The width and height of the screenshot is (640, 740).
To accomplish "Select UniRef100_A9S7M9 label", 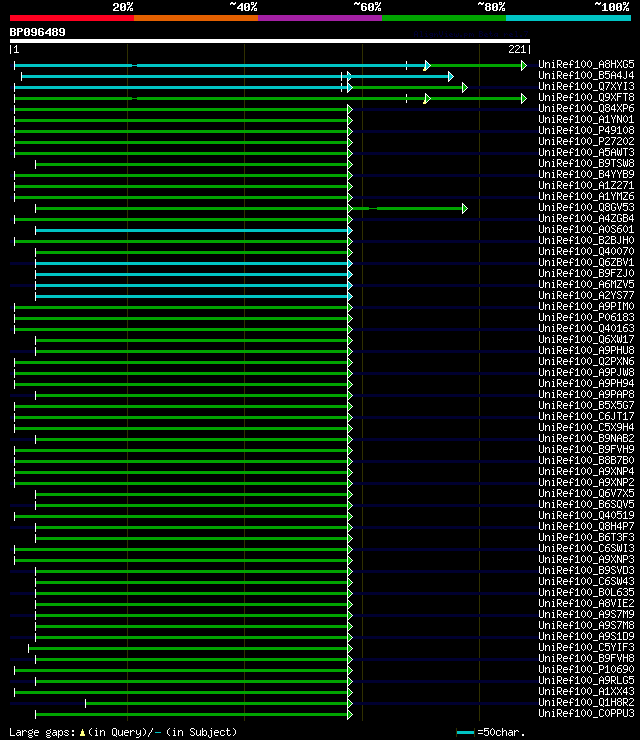I will click(x=586, y=614).
